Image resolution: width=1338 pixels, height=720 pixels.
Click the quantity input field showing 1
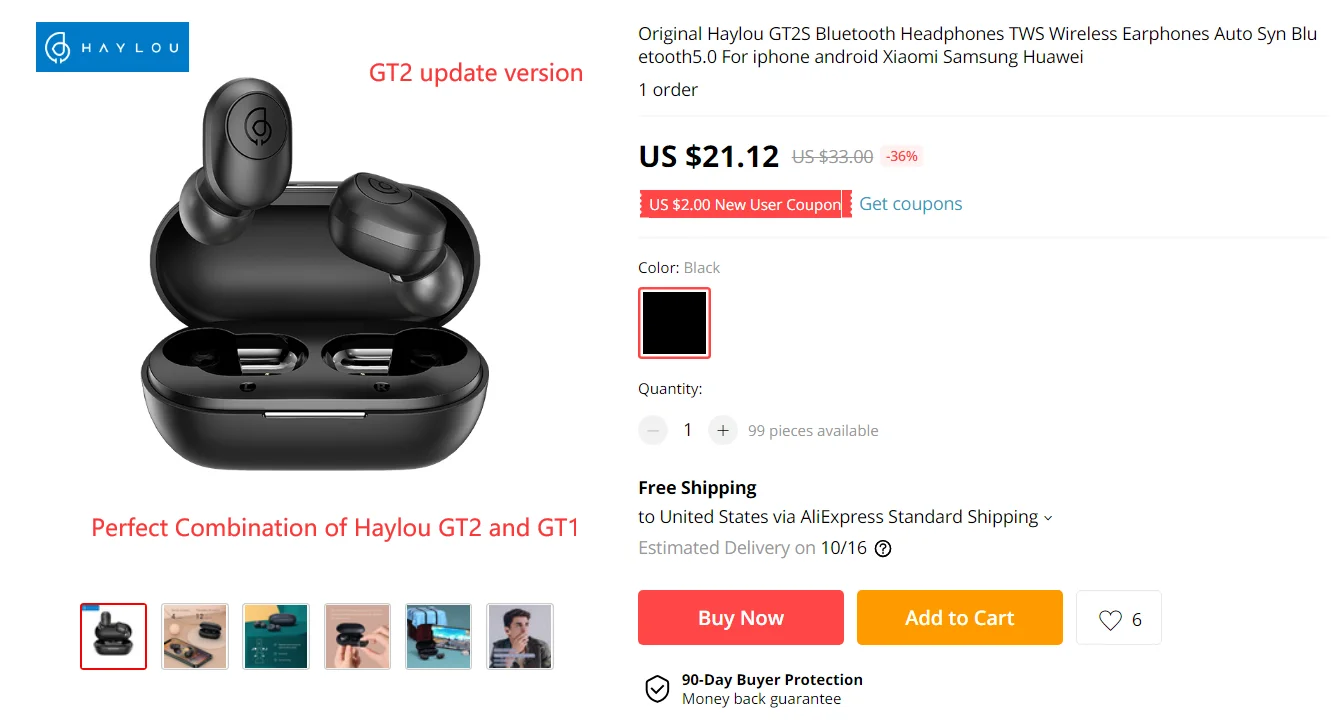(688, 430)
